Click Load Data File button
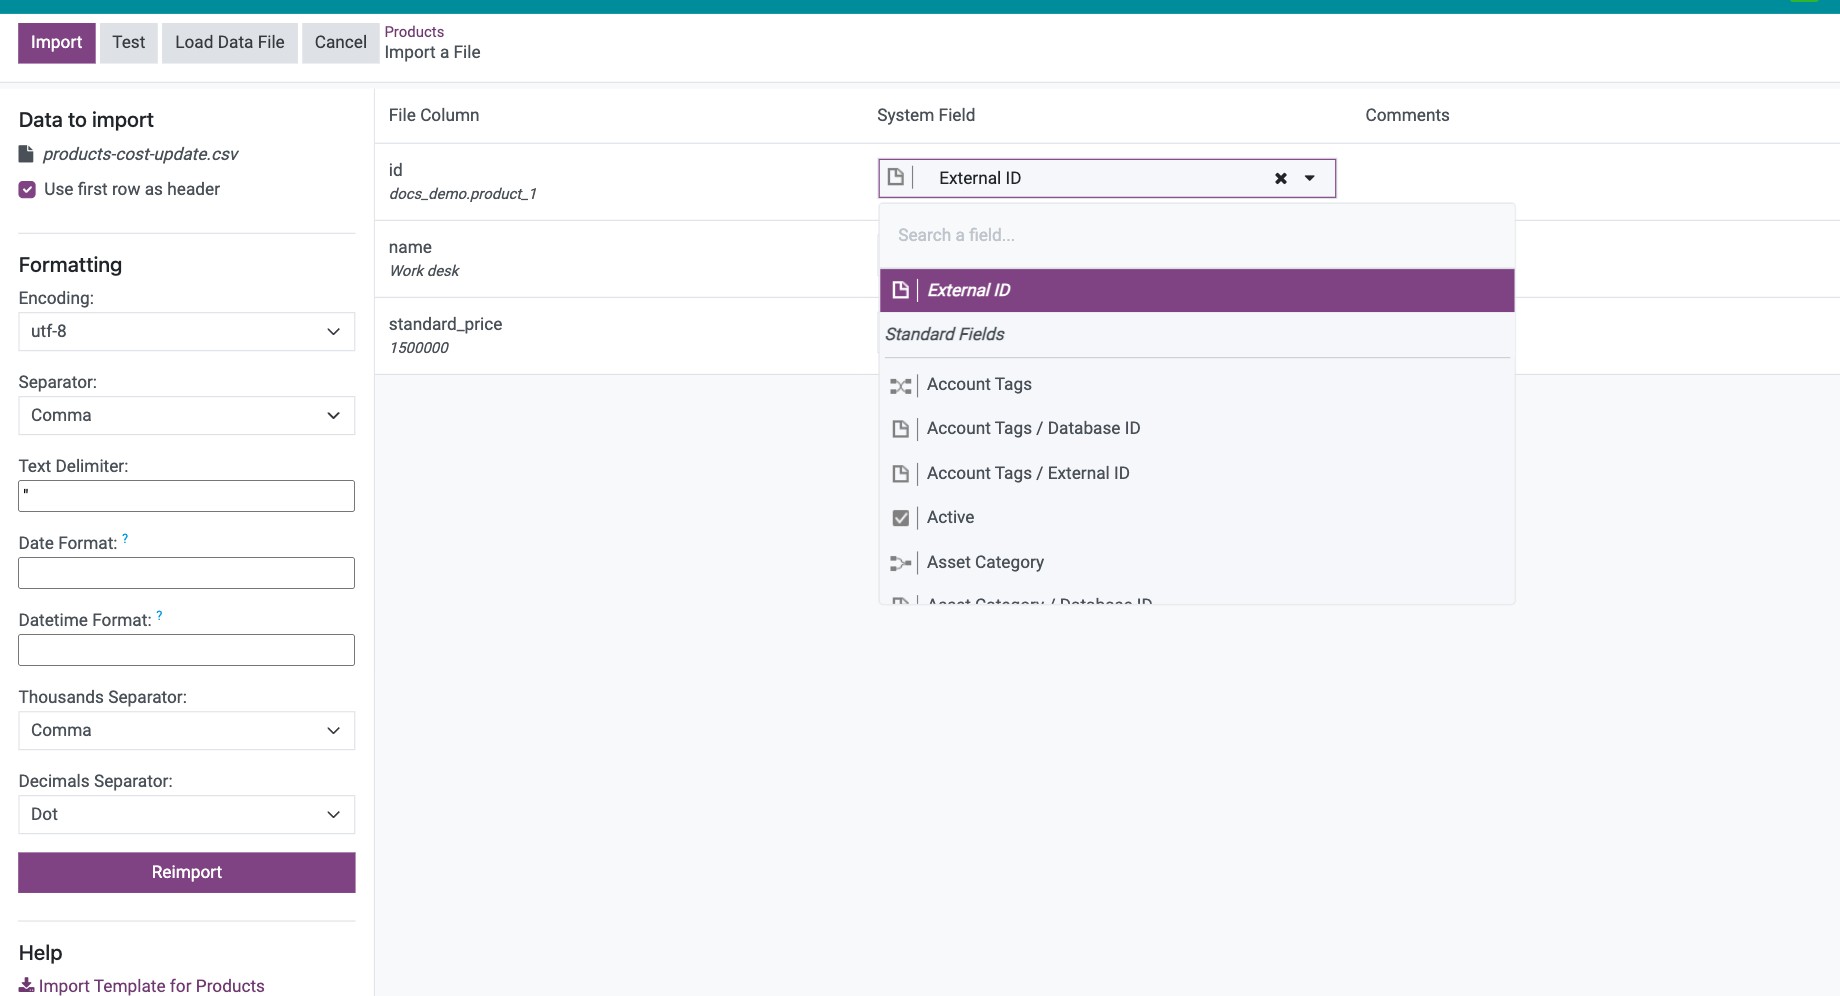Viewport: 1840px width, 996px height. click(x=230, y=43)
